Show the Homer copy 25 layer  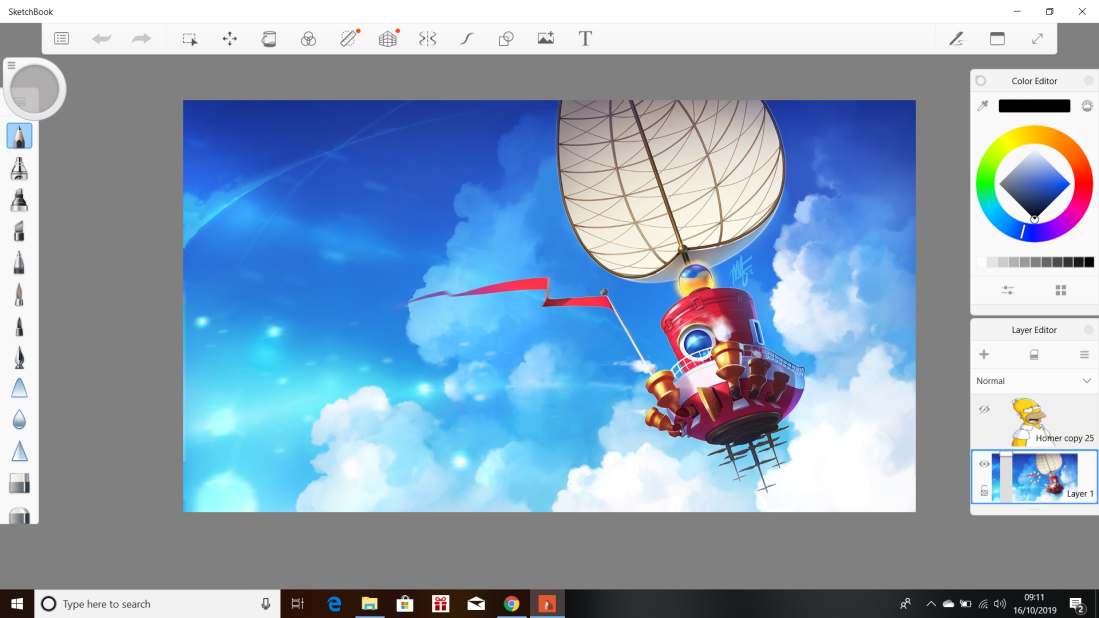(x=983, y=409)
